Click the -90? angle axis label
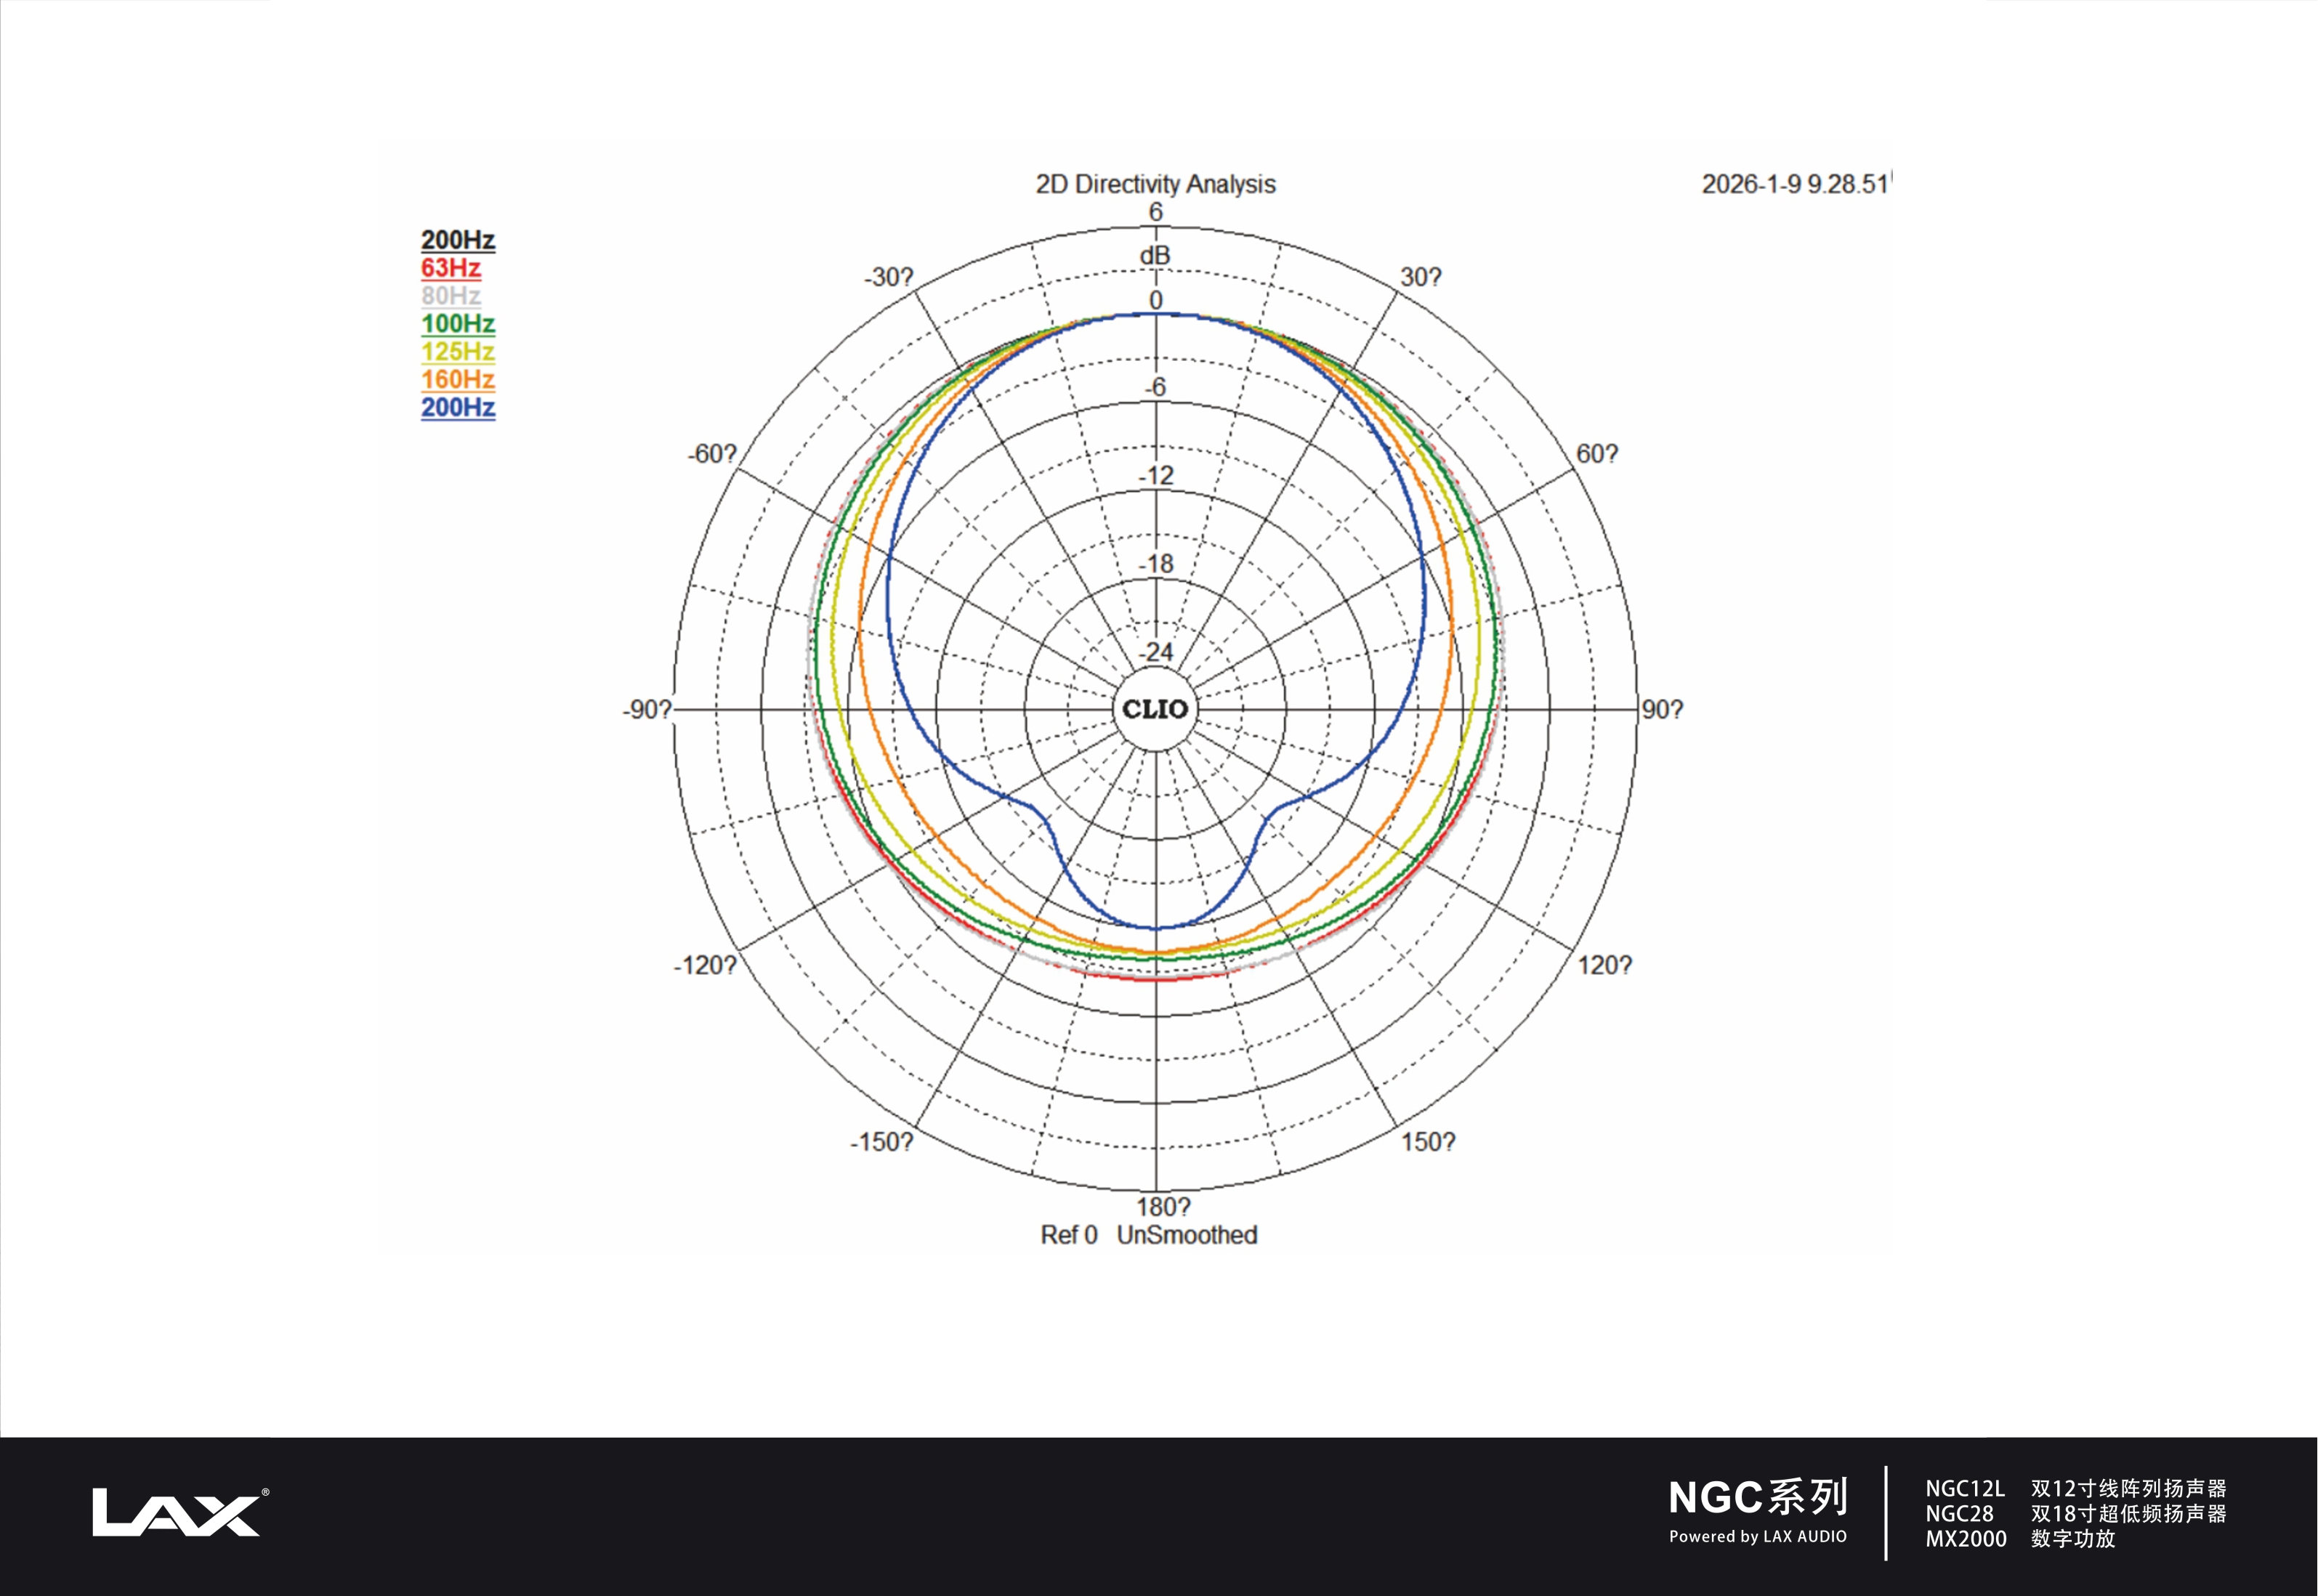This screenshot has width=2318, height=1596. point(647,709)
